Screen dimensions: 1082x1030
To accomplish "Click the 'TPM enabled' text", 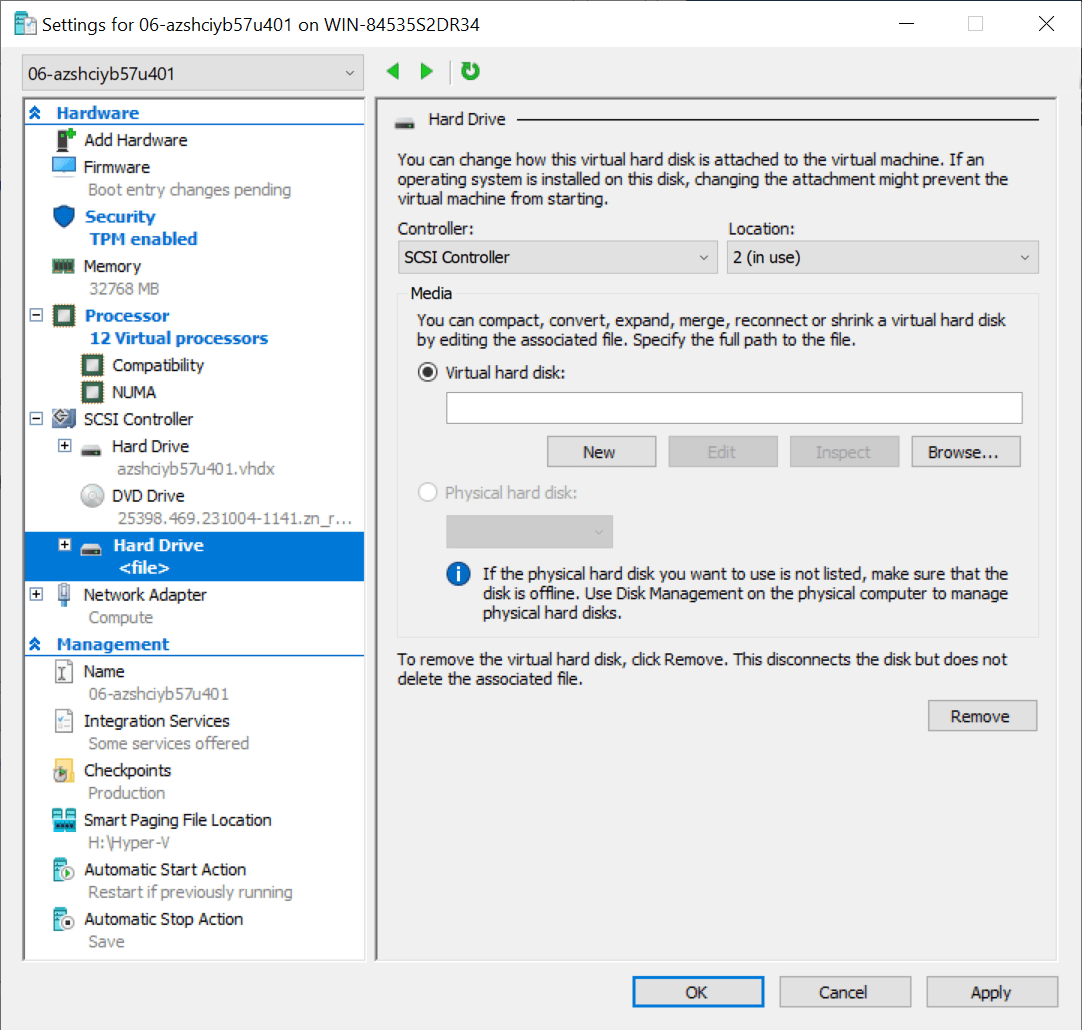I will click(144, 239).
